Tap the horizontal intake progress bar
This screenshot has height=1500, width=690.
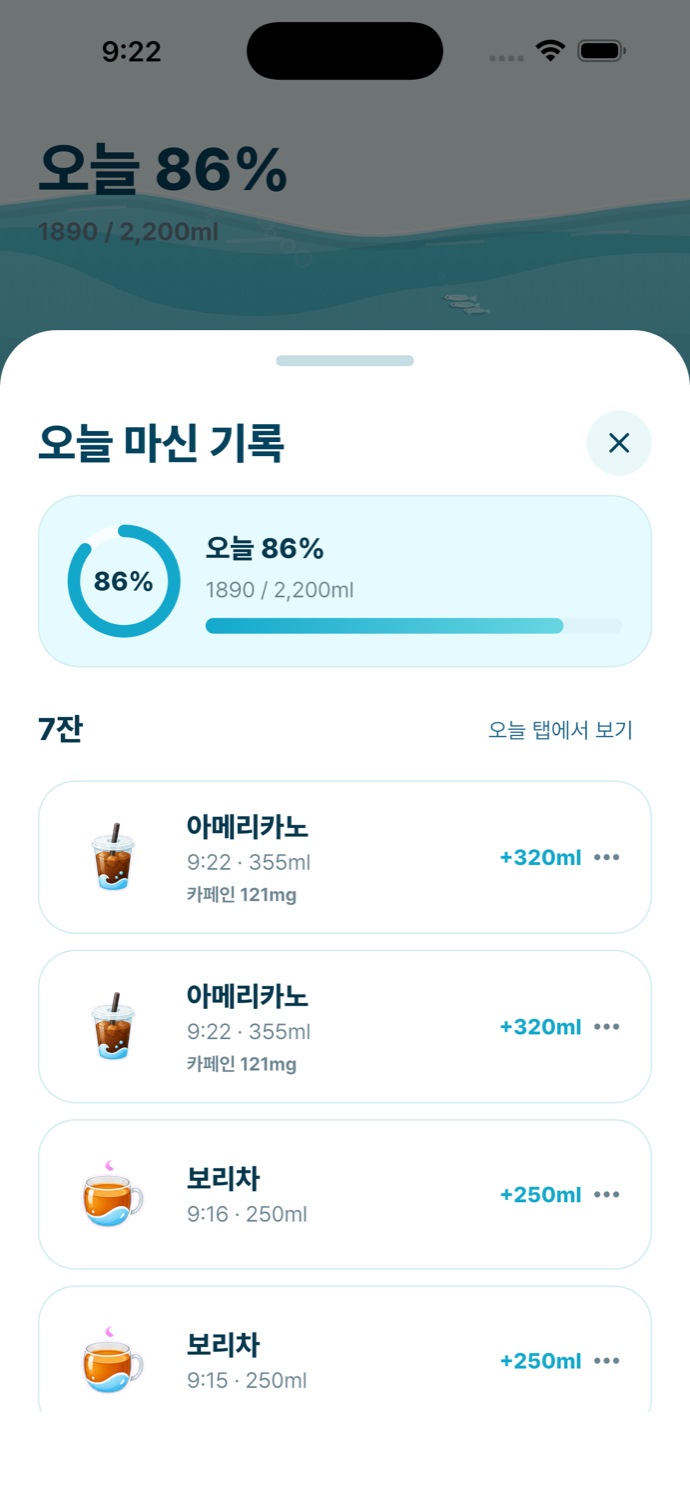tap(414, 626)
